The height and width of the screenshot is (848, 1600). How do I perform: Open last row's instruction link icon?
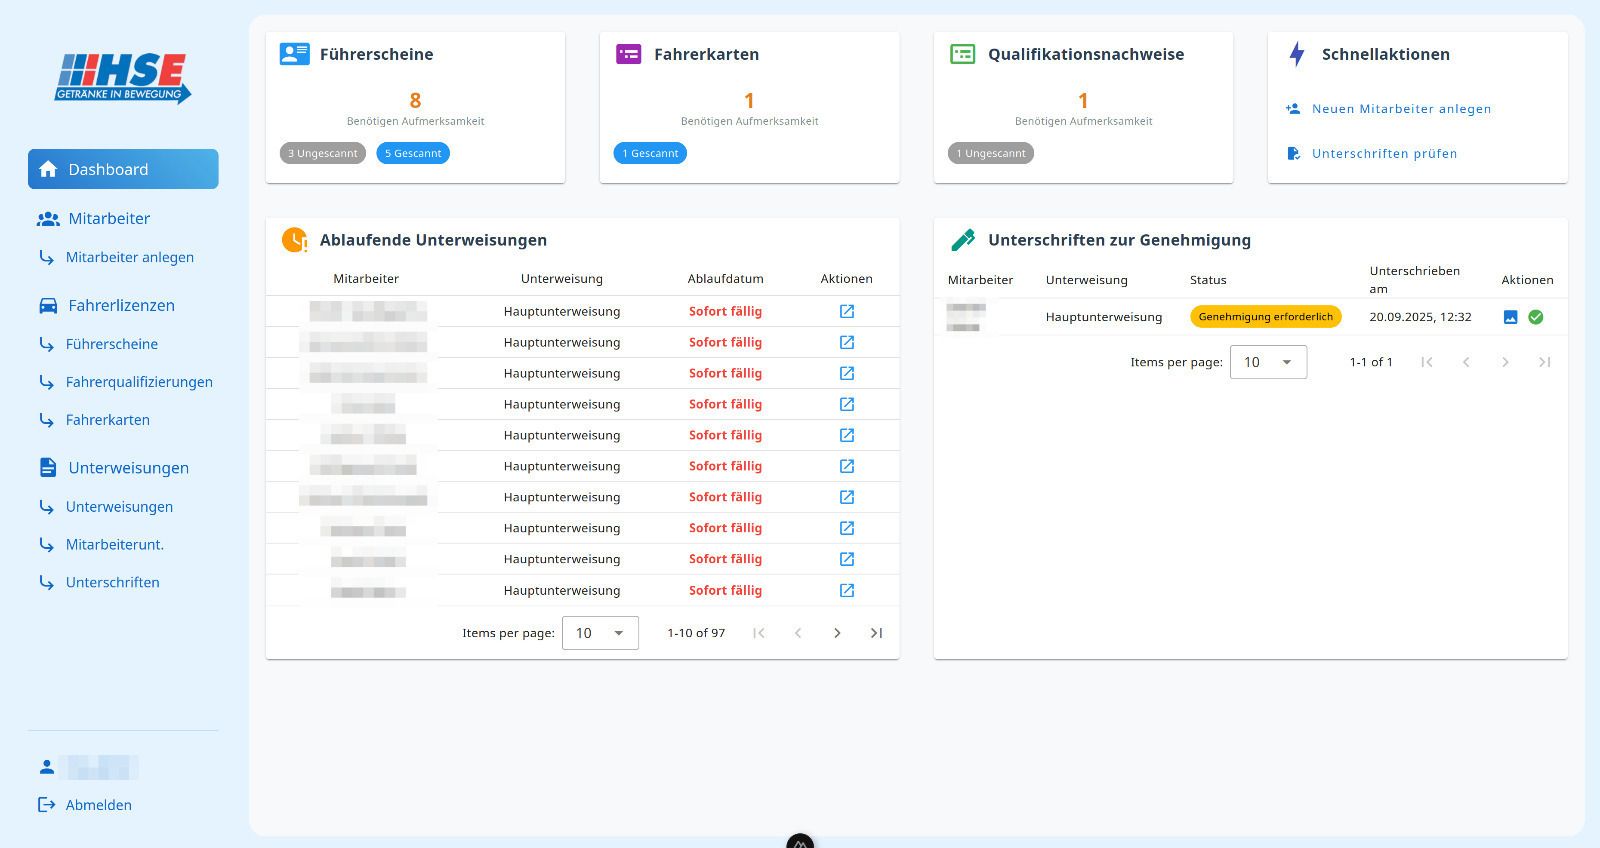[x=846, y=590]
